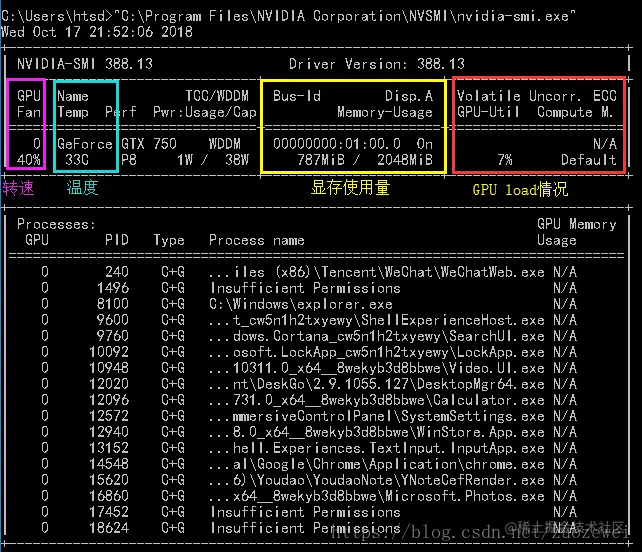Click the compute mode value 'Default'

pos(589,160)
